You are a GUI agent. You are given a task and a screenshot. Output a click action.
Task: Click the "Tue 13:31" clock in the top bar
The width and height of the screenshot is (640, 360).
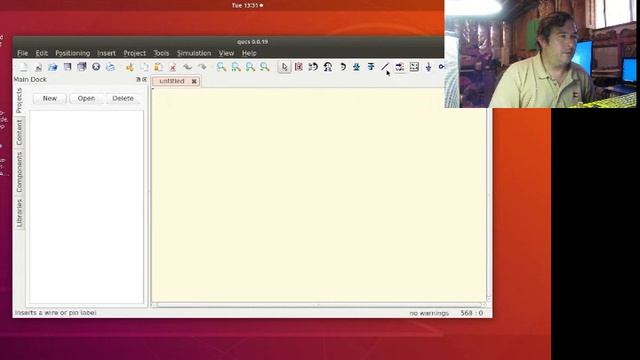pyautogui.click(x=245, y=5)
